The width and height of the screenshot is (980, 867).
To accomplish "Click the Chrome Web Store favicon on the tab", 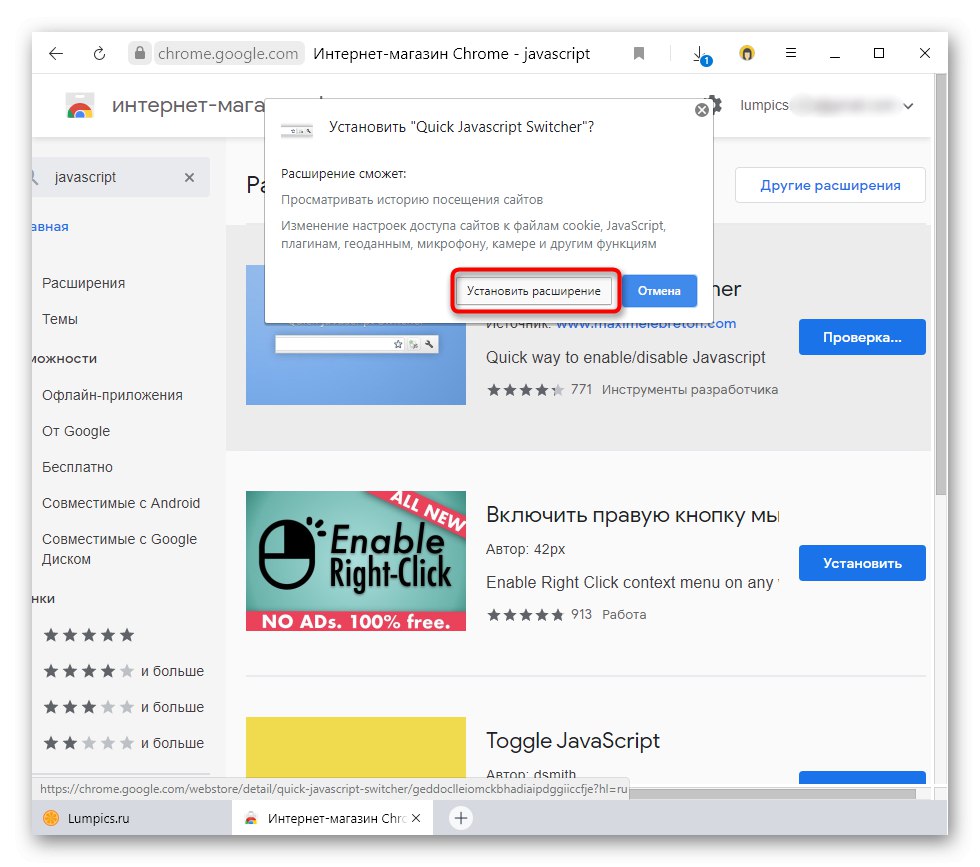I will click(x=251, y=818).
